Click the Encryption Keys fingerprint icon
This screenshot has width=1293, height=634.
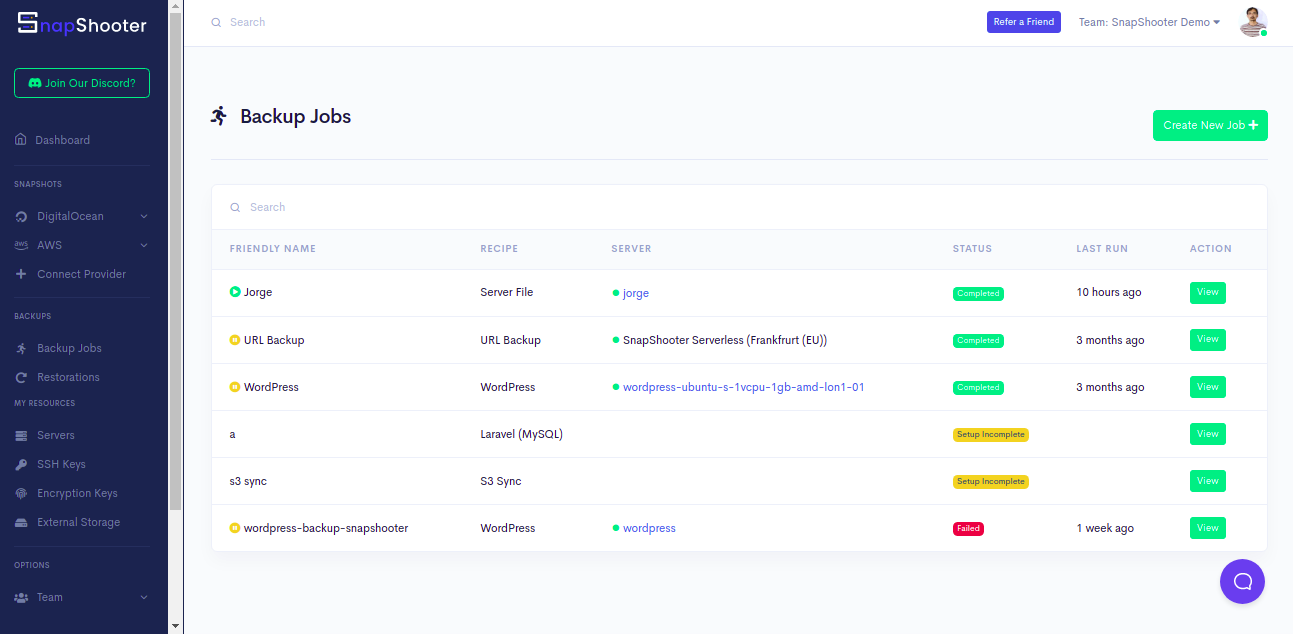(x=21, y=493)
